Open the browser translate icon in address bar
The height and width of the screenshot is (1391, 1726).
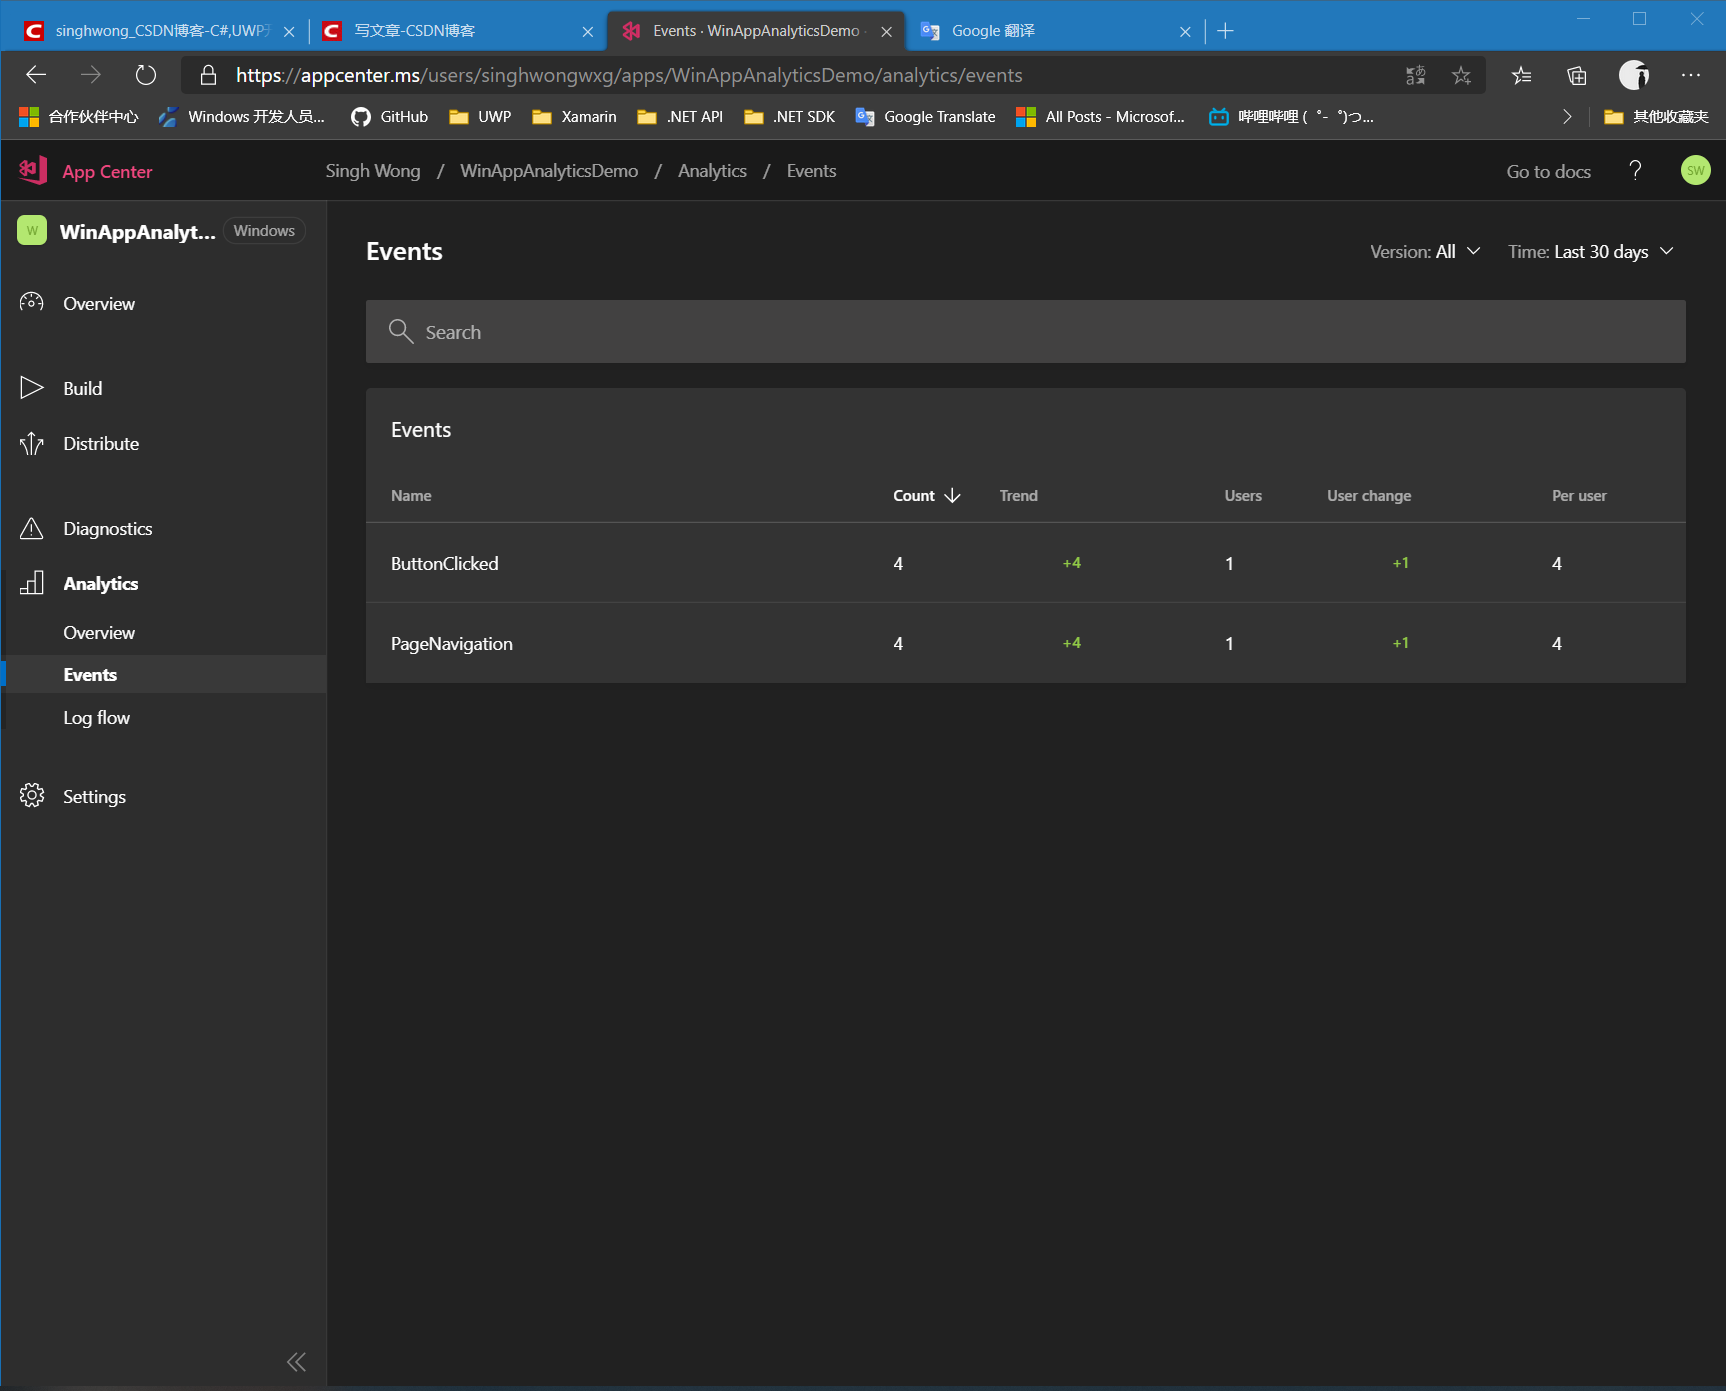click(x=1416, y=75)
